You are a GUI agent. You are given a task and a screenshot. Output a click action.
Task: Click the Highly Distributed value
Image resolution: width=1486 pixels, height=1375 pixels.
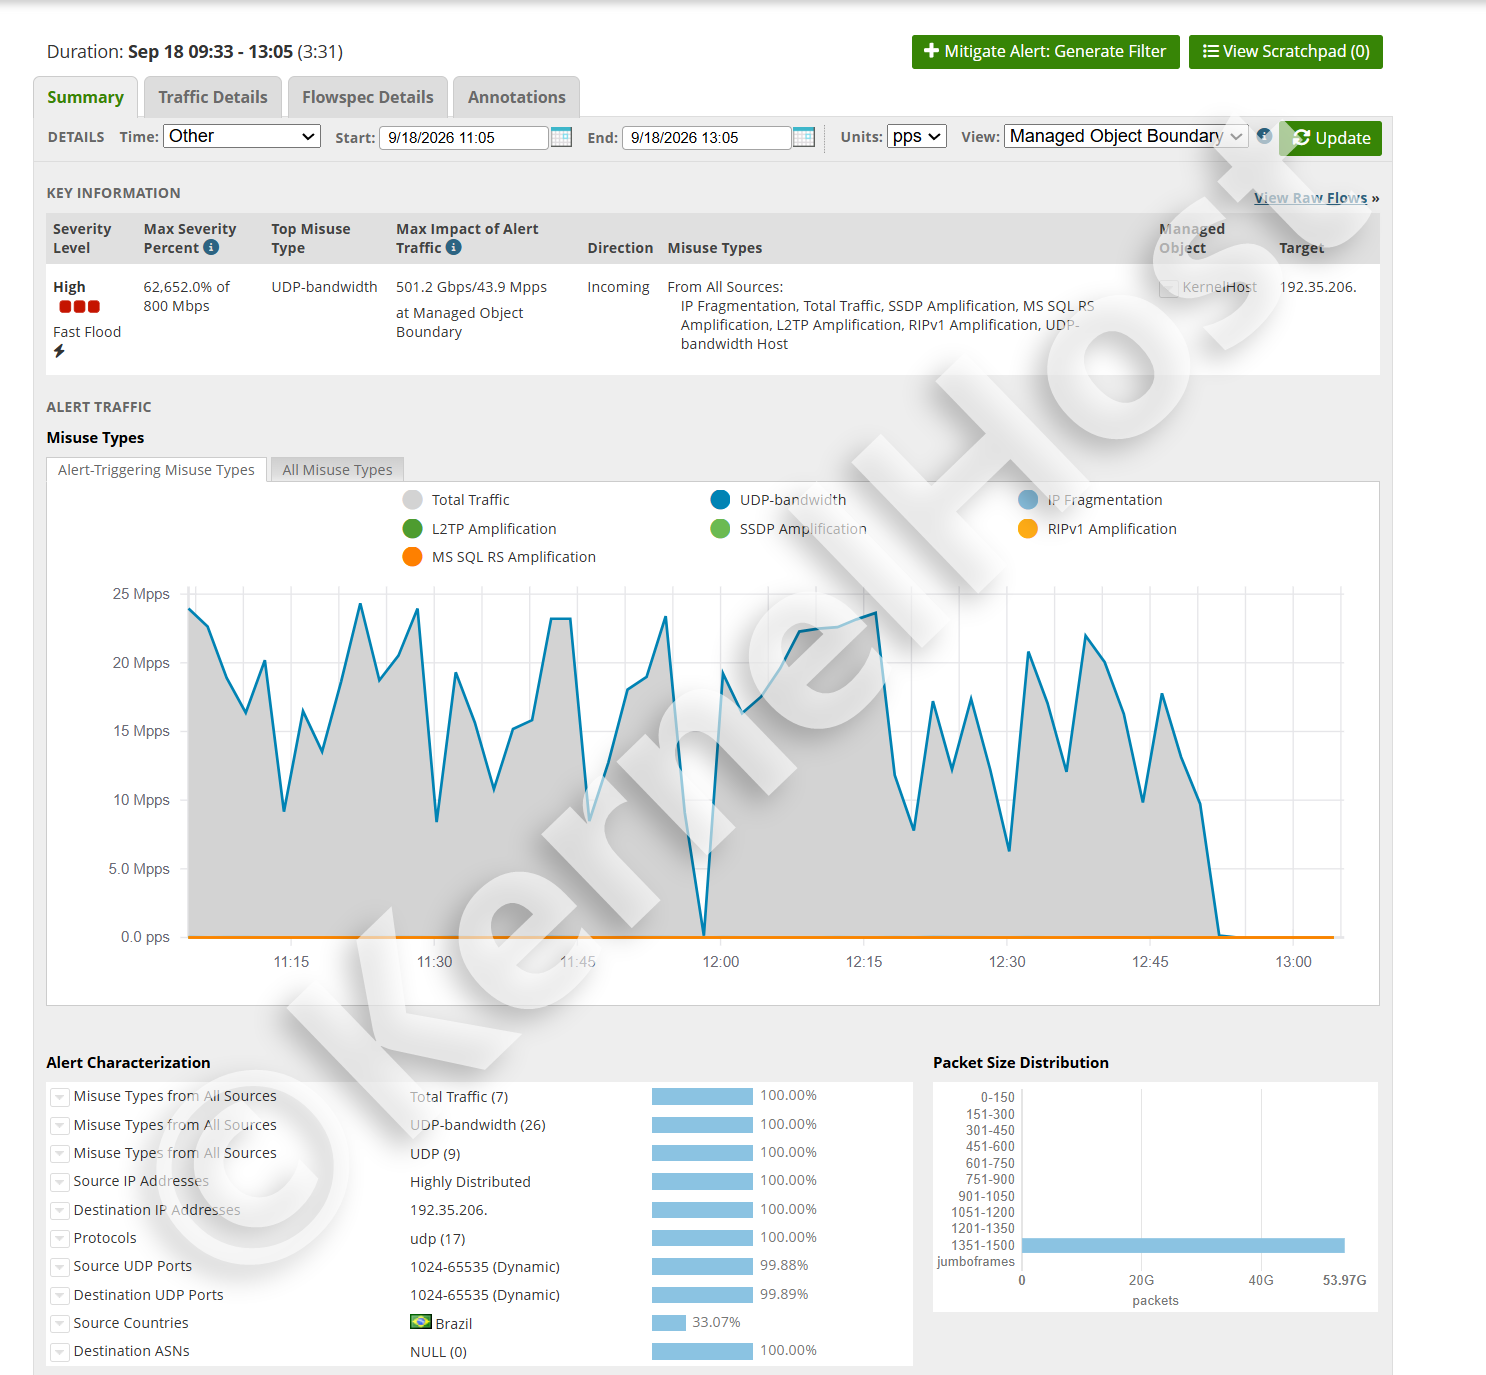click(470, 1182)
